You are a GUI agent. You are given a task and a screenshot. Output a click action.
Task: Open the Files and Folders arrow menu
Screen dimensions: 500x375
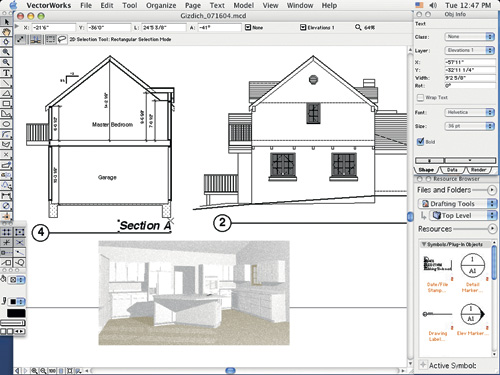pyautogui.click(x=492, y=190)
